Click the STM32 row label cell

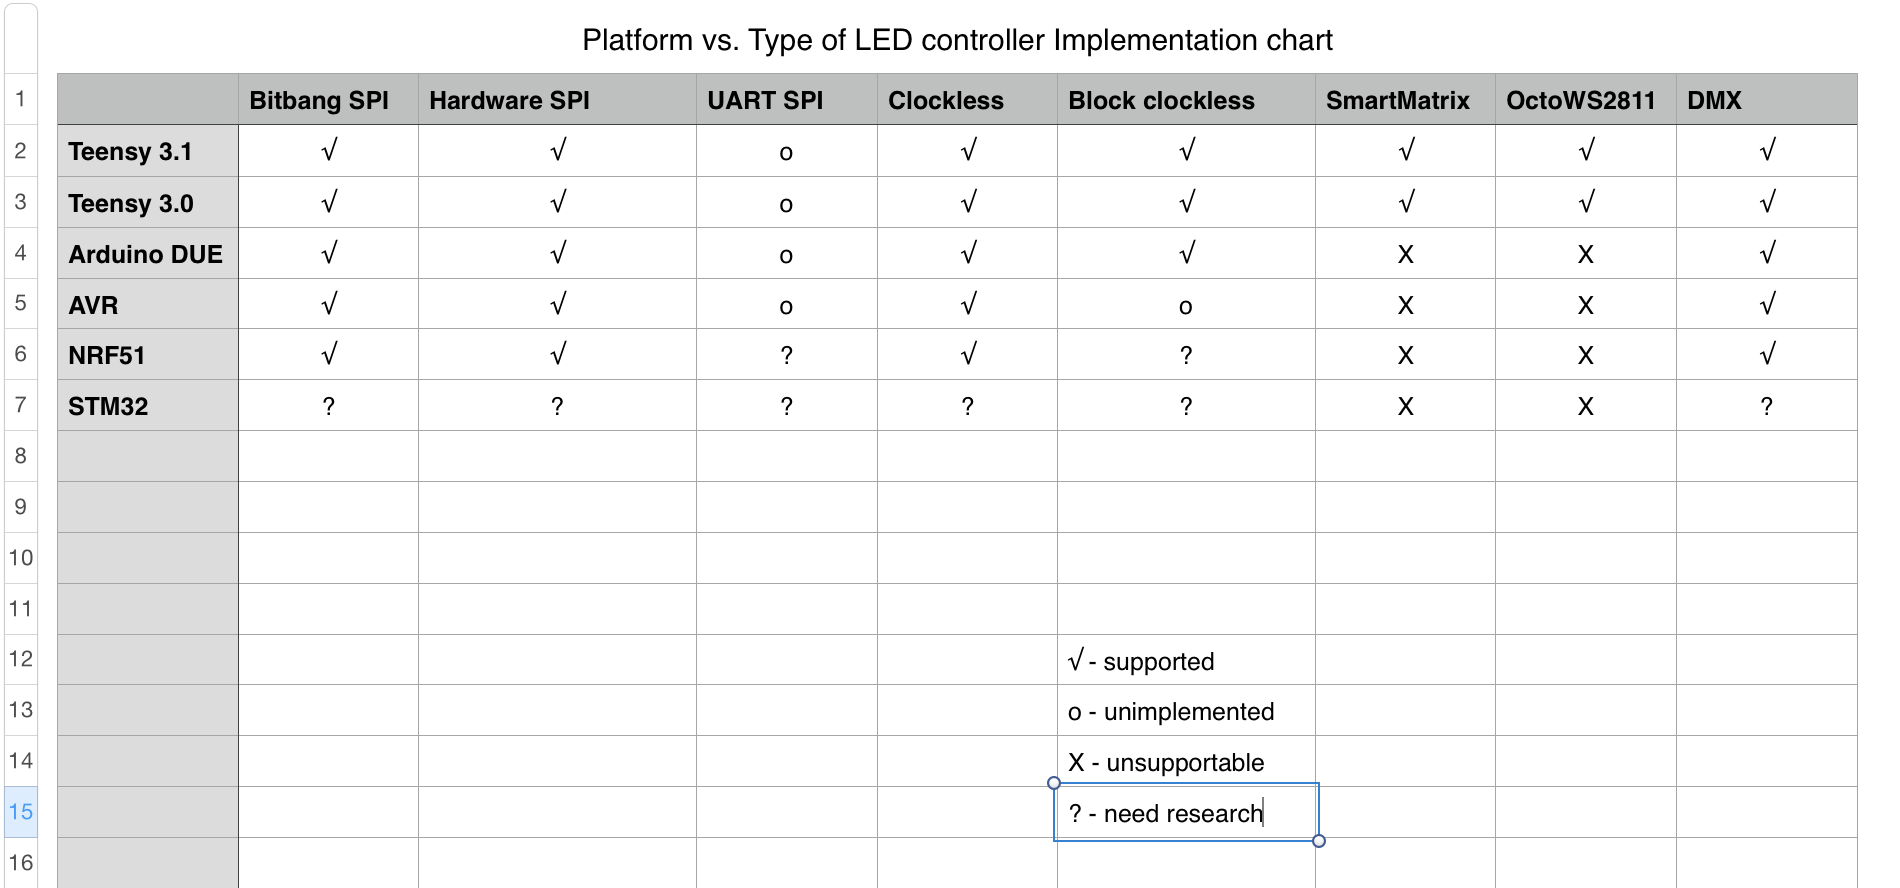(x=148, y=406)
